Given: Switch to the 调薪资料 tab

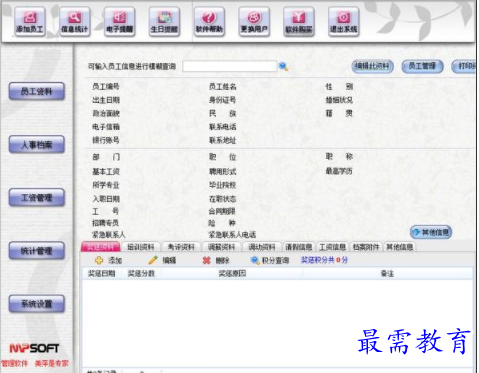Looking at the screenshot, I should pyautogui.click(x=221, y=247).
